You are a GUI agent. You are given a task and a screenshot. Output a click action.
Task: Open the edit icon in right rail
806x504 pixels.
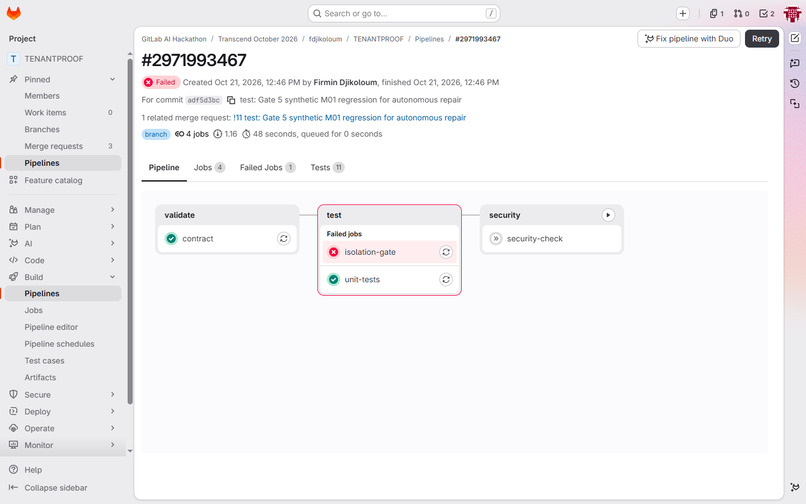pyautogui.click(x=795, y=38)
